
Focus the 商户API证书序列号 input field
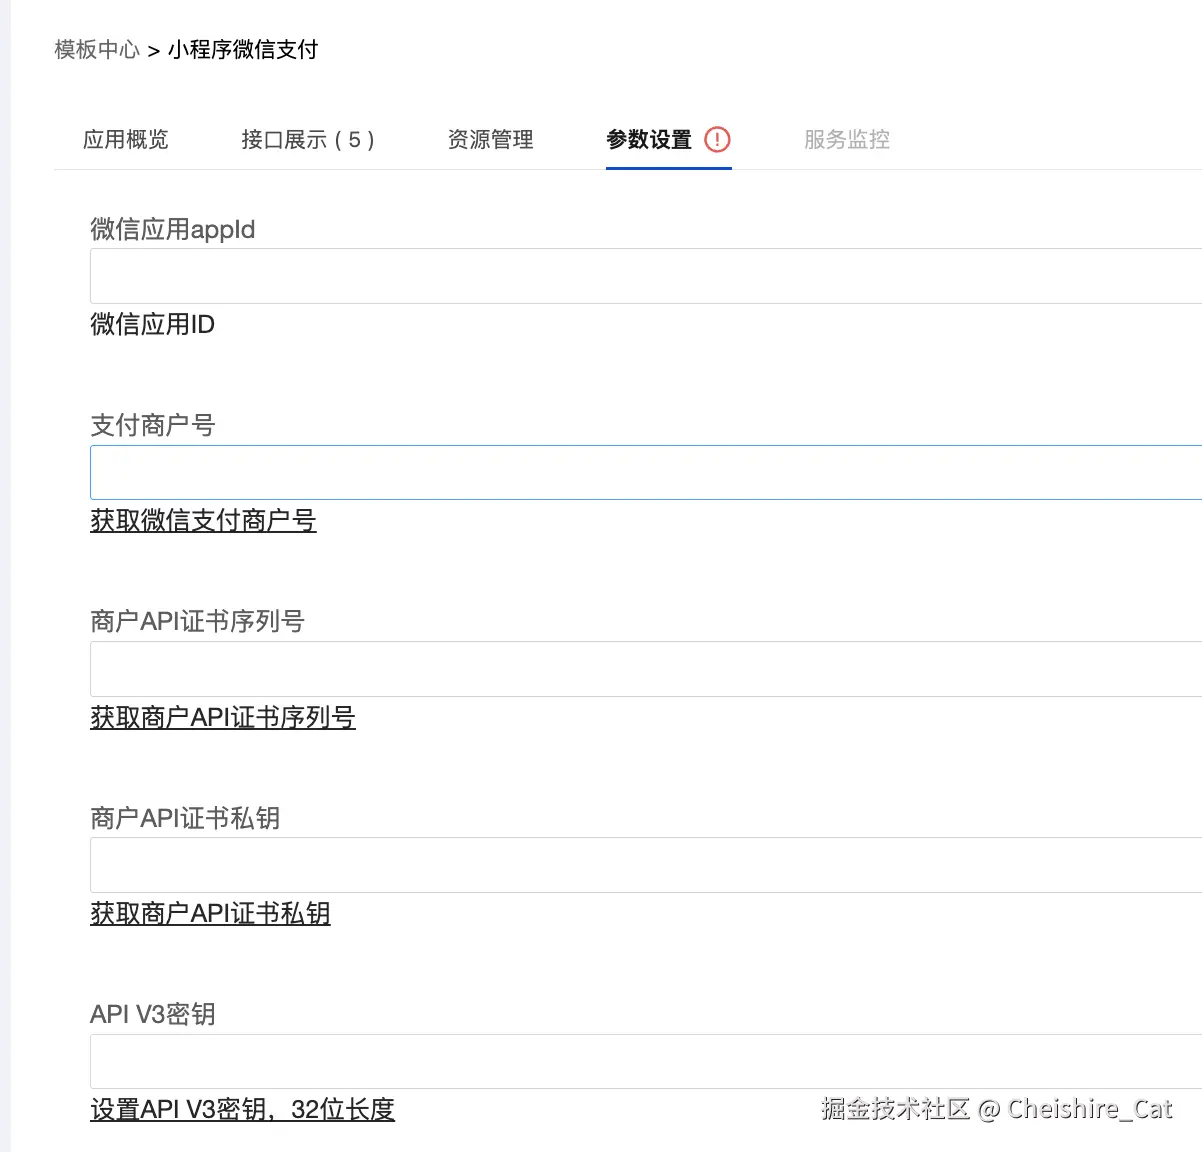coord(646,669)
